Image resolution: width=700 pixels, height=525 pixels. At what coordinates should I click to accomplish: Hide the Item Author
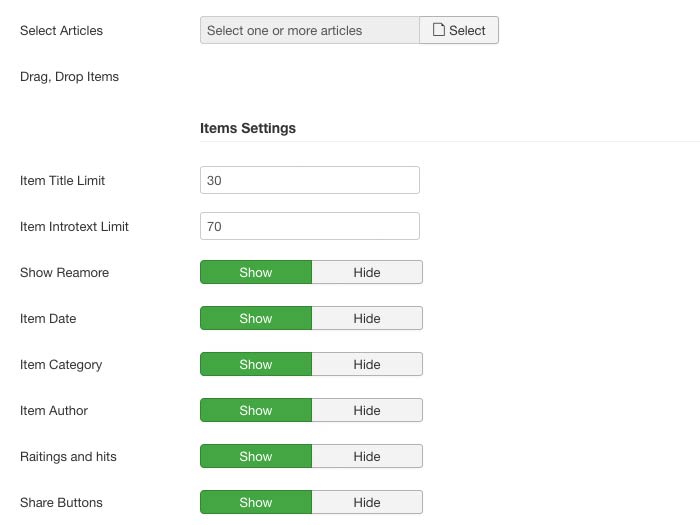367,410
